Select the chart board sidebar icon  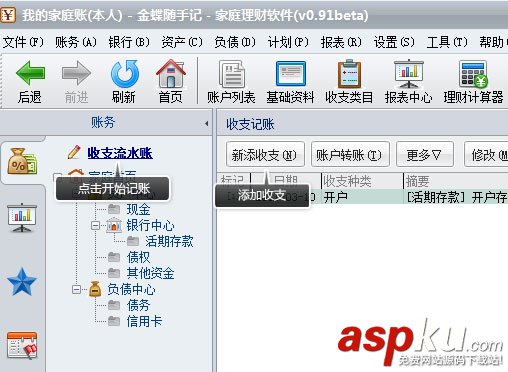22,218
